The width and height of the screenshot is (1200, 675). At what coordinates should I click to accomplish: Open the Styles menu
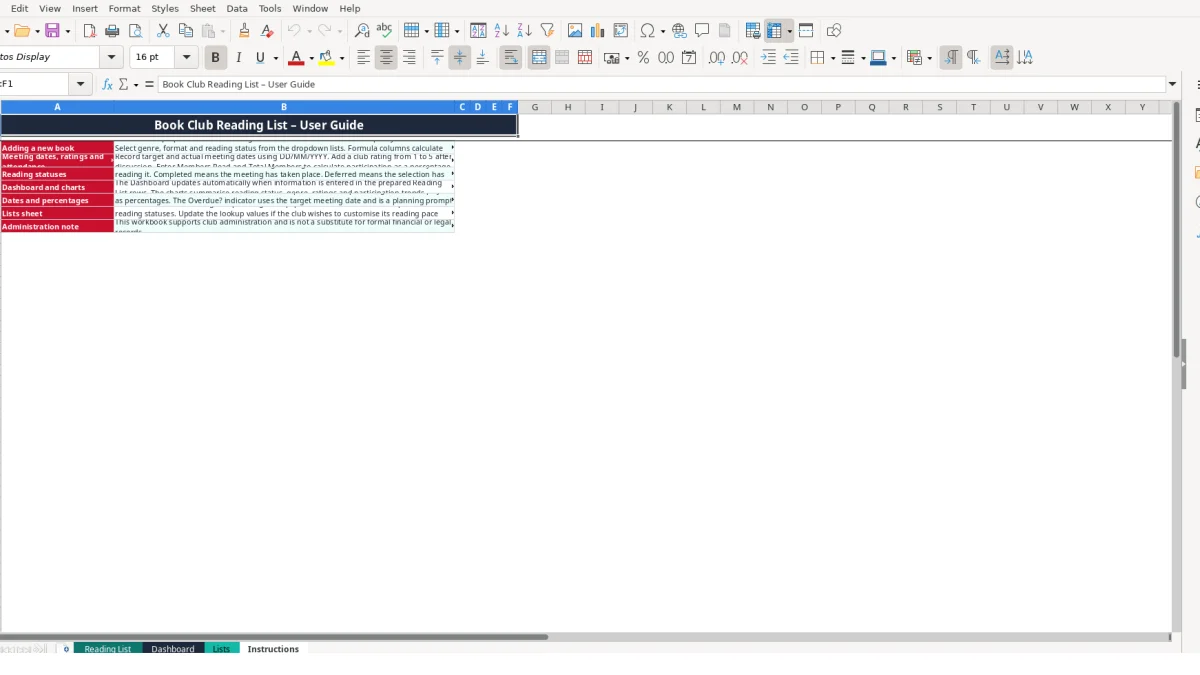tap(165, 8)
